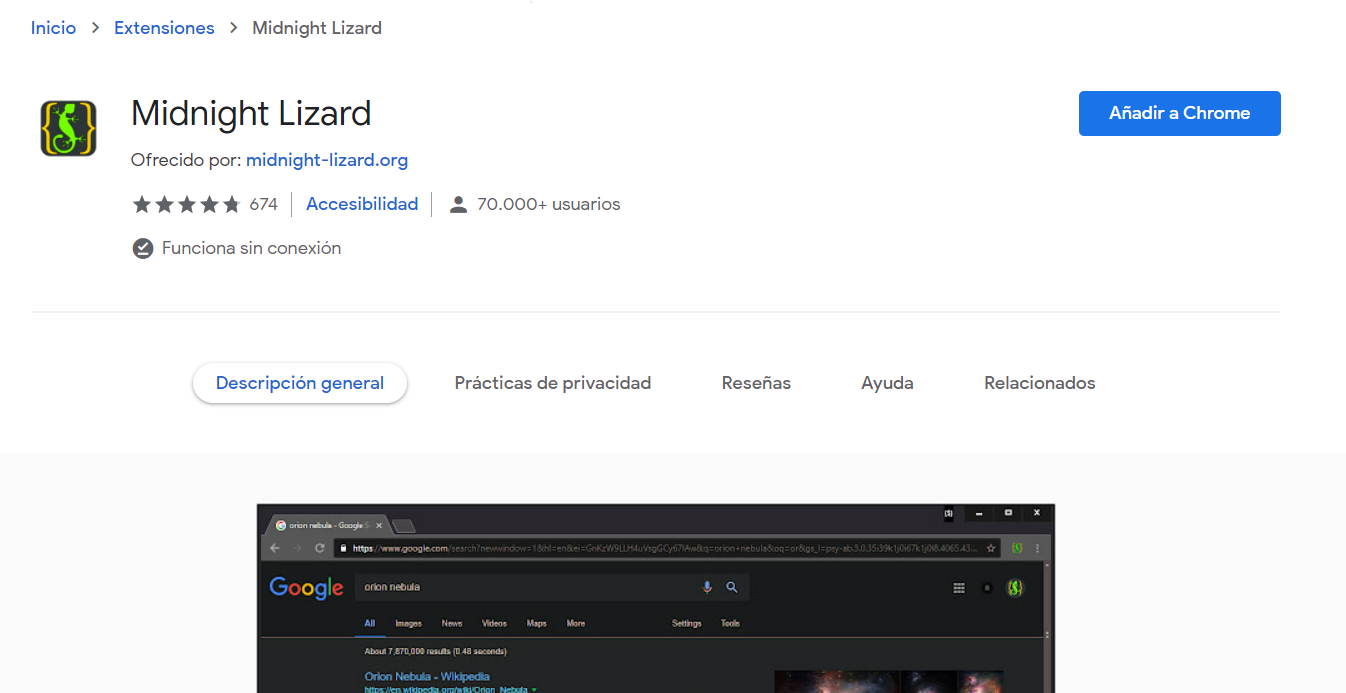This screenshot has width=1346, height=693.
Task: Open the Reseñas tab
Action: point(756,383)
